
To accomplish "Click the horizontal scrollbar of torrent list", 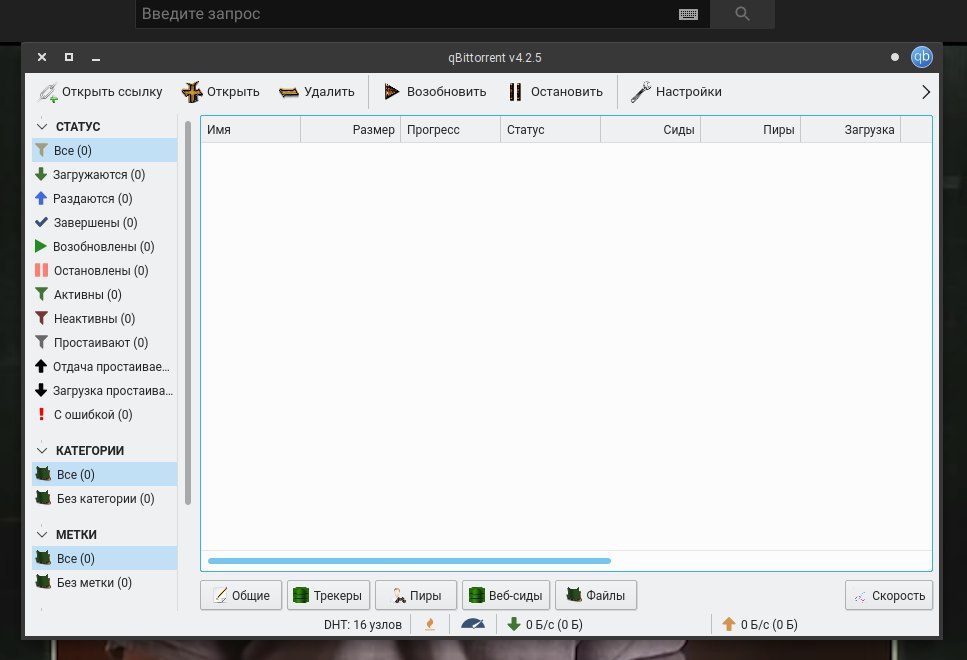I will 409,561.
